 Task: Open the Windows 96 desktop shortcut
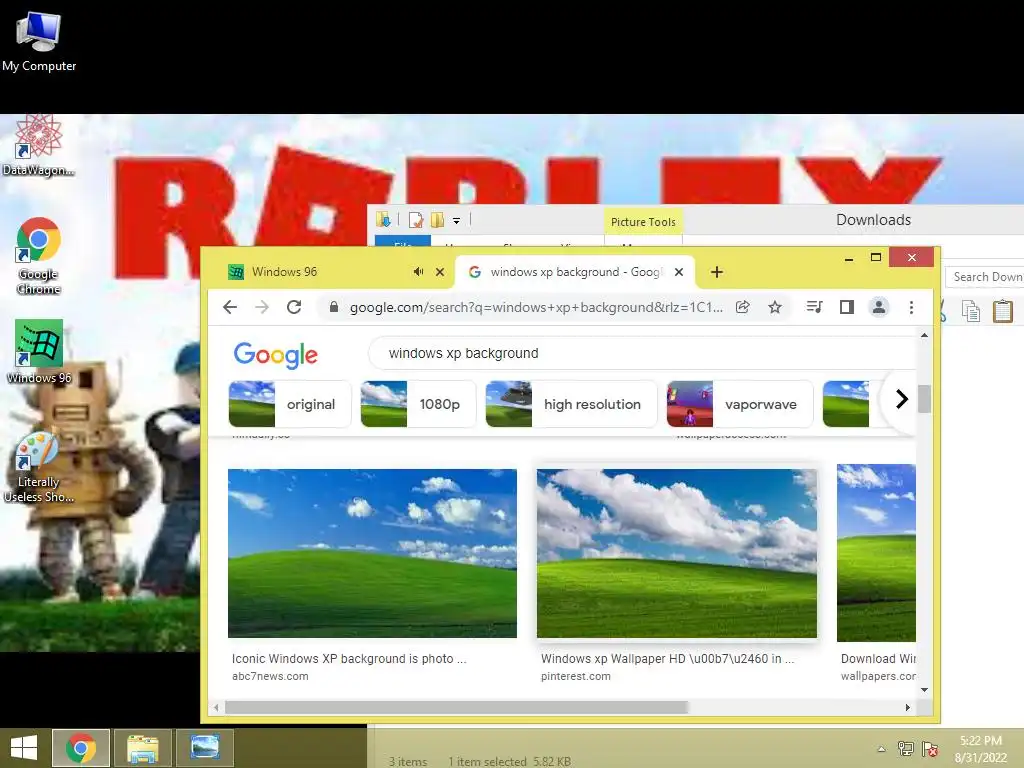coord(39,351)
